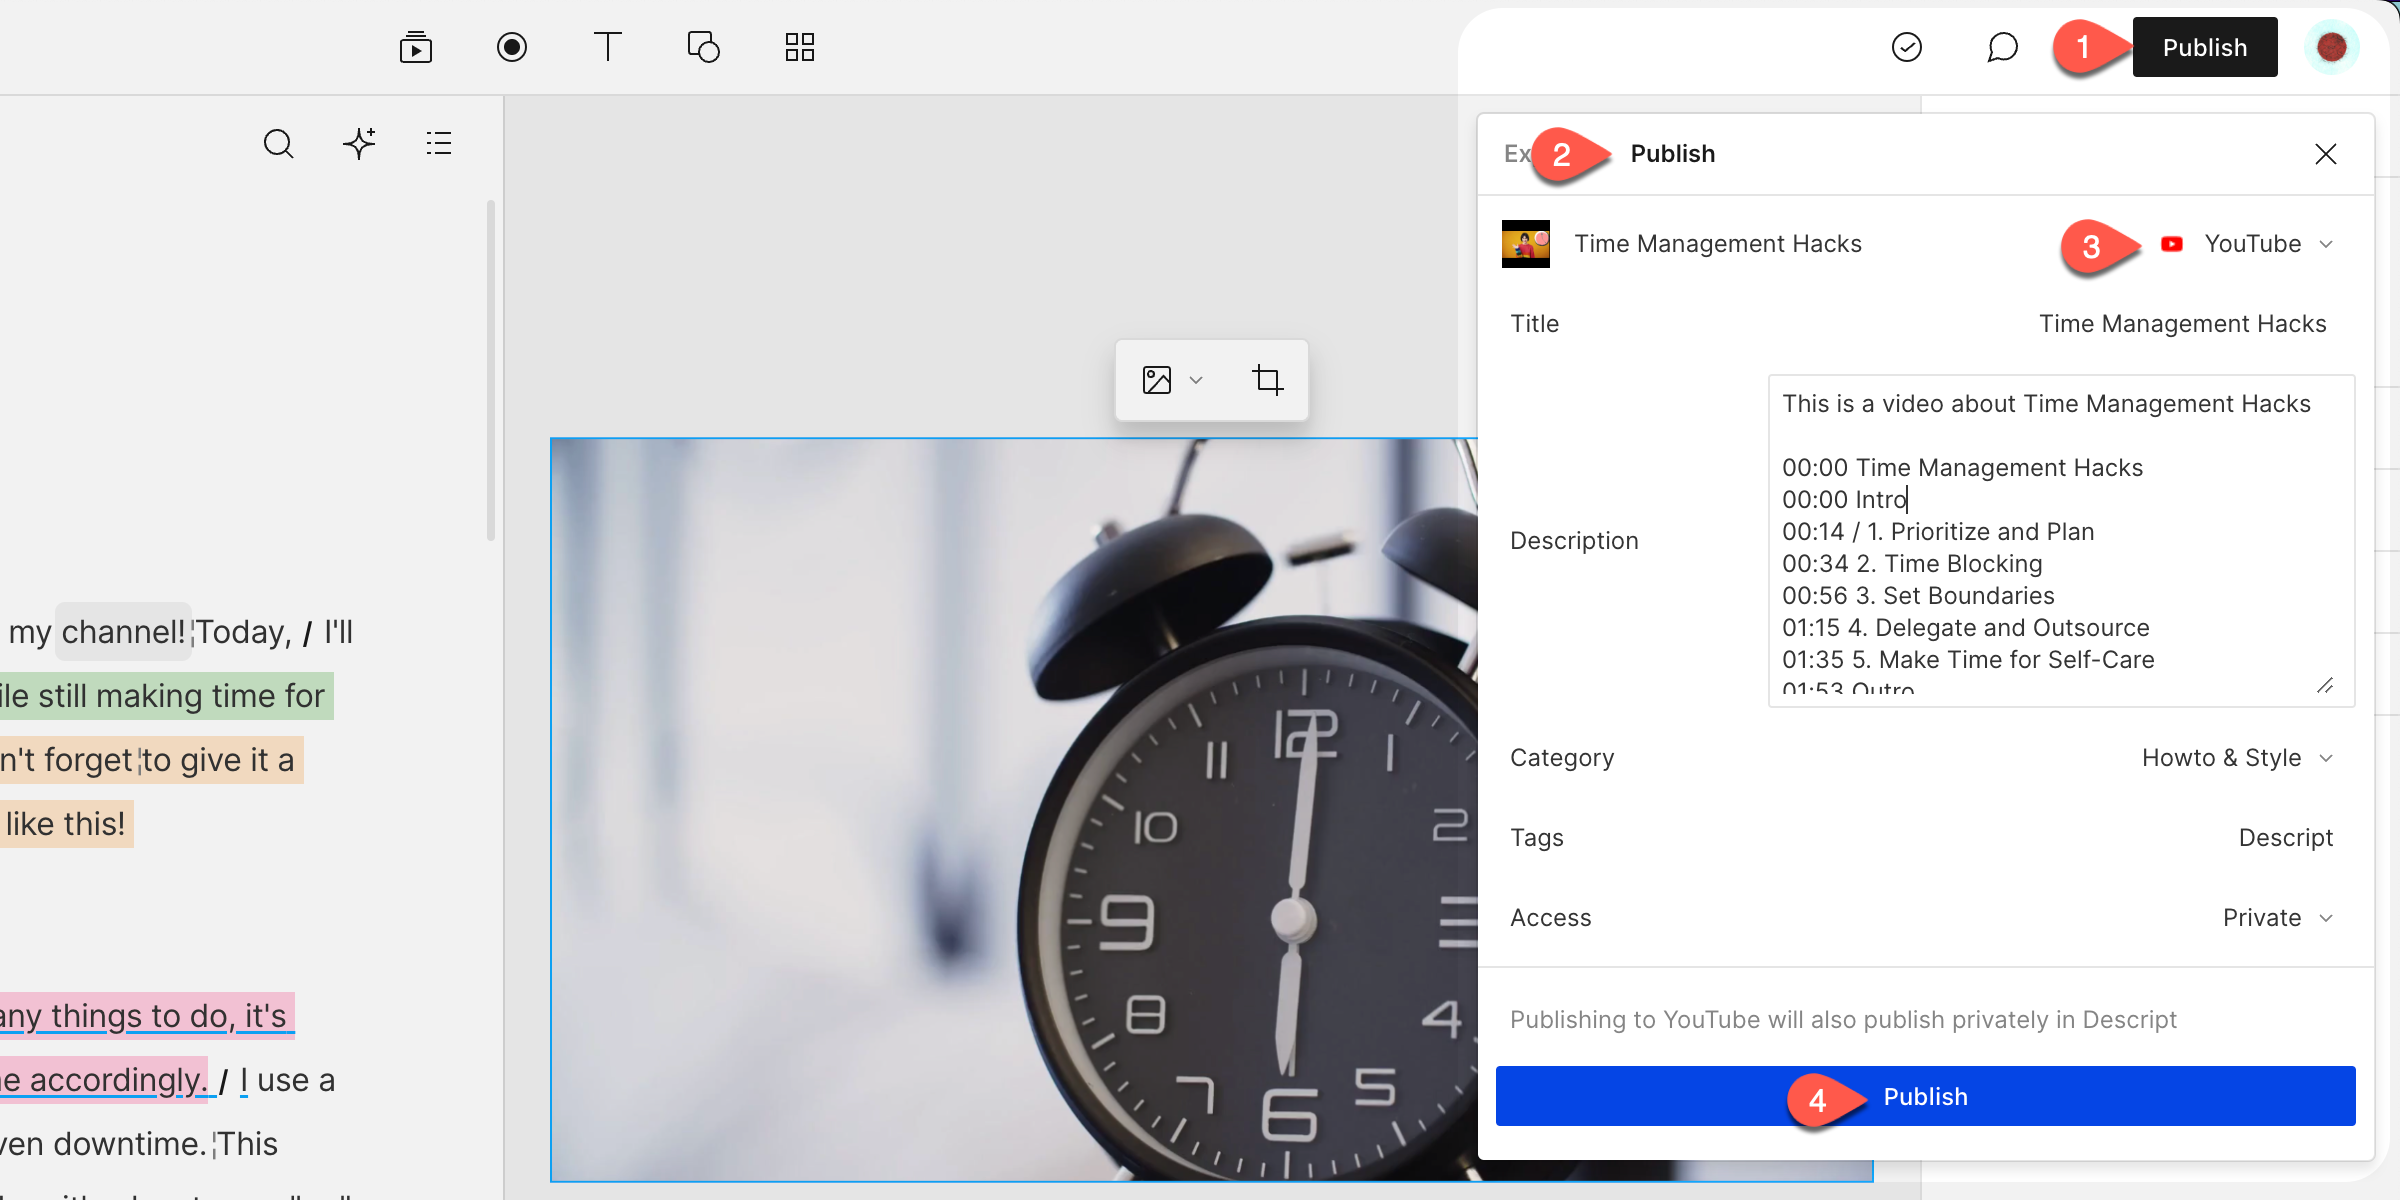Click the YouTube logo icon

[2172, 244]
